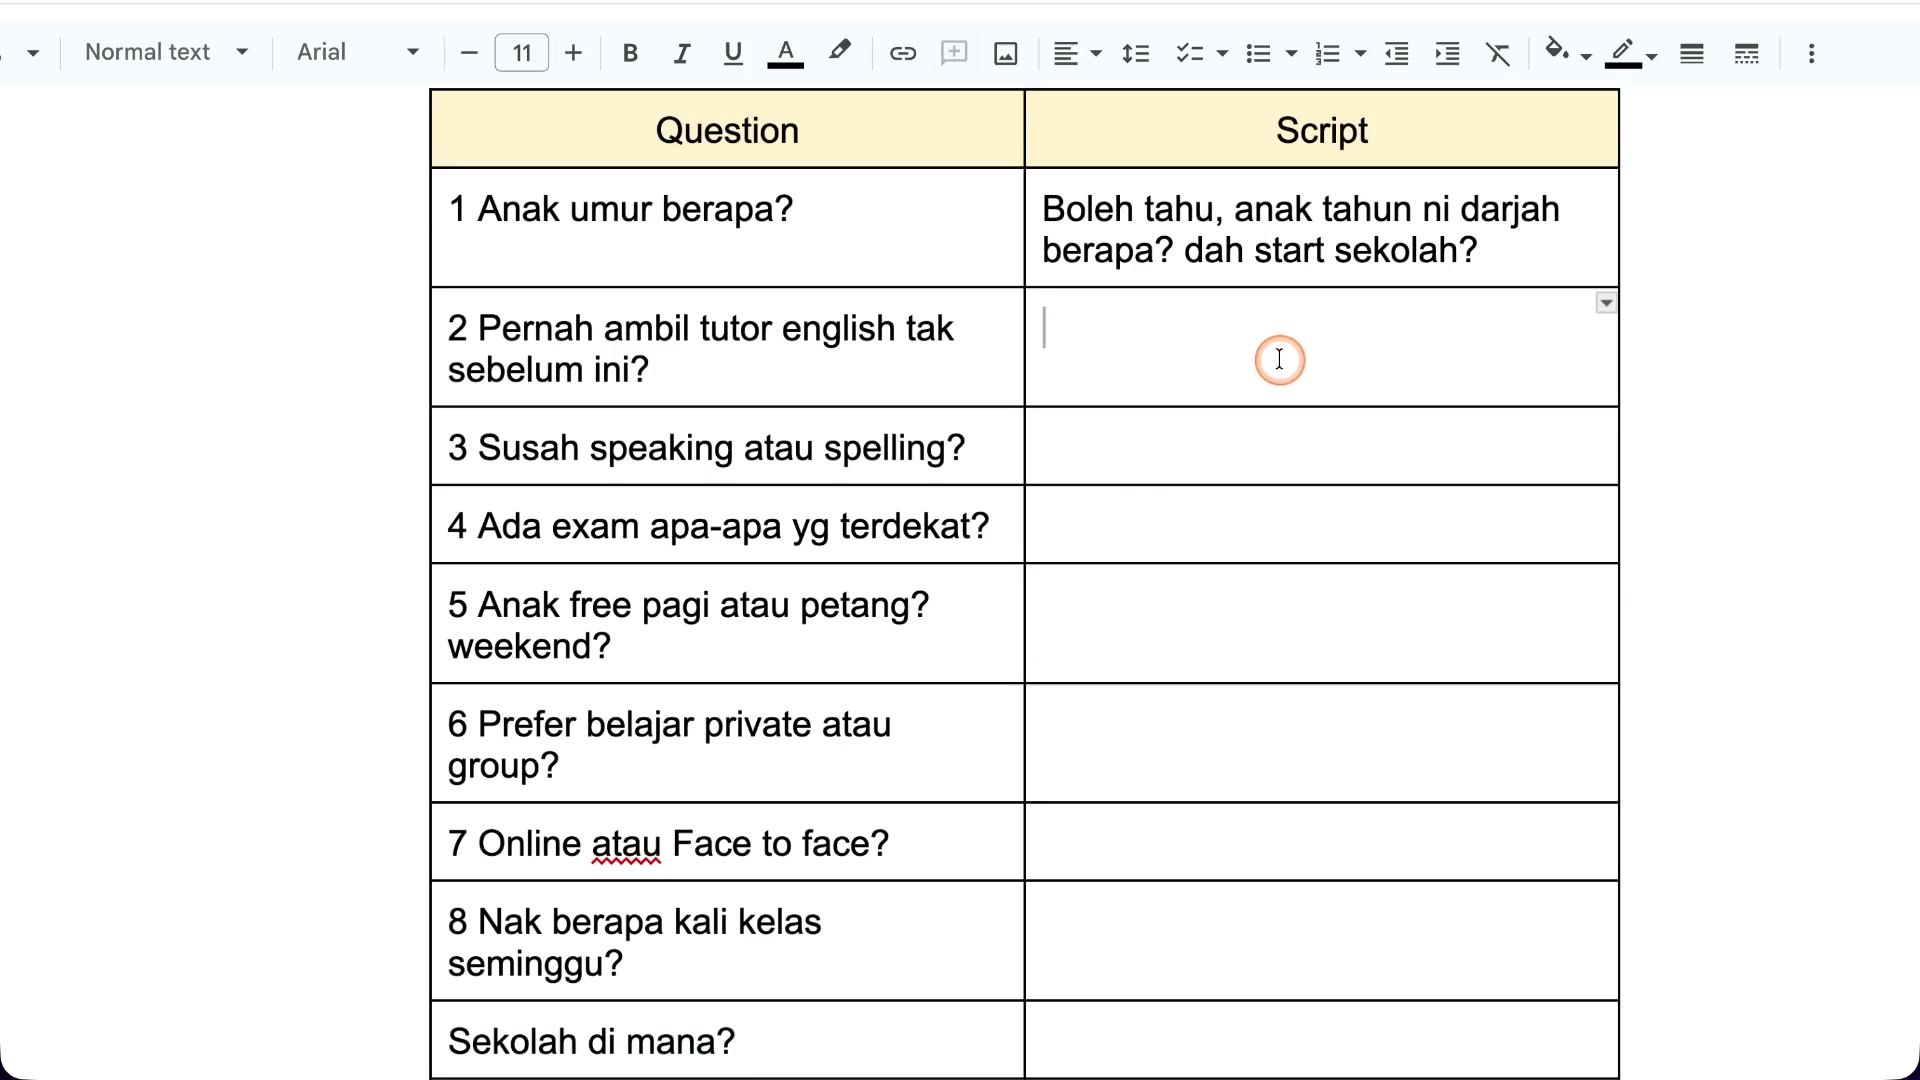Click the 'Boleh tahu, anak tahun ni' script cell
Screen dimensions: 1920x1080
[1322, 228]
